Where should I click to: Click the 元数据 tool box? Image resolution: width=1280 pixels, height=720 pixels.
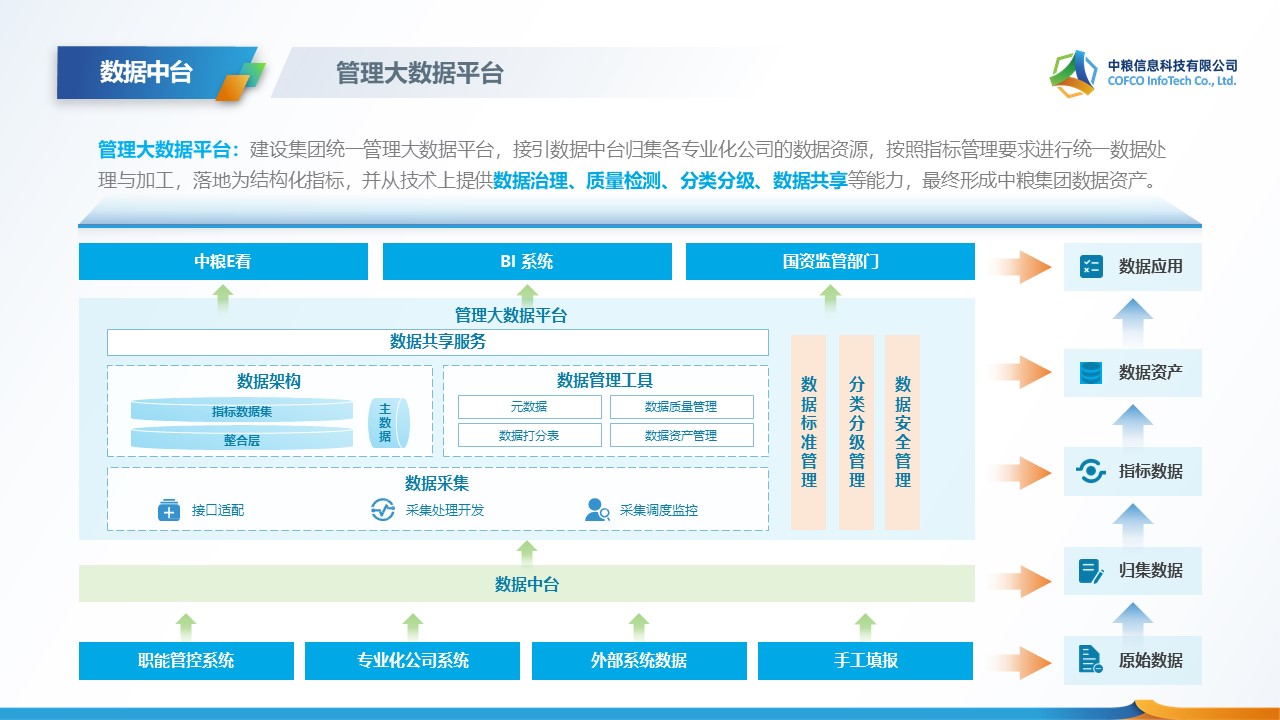click(x=529, y=407)
